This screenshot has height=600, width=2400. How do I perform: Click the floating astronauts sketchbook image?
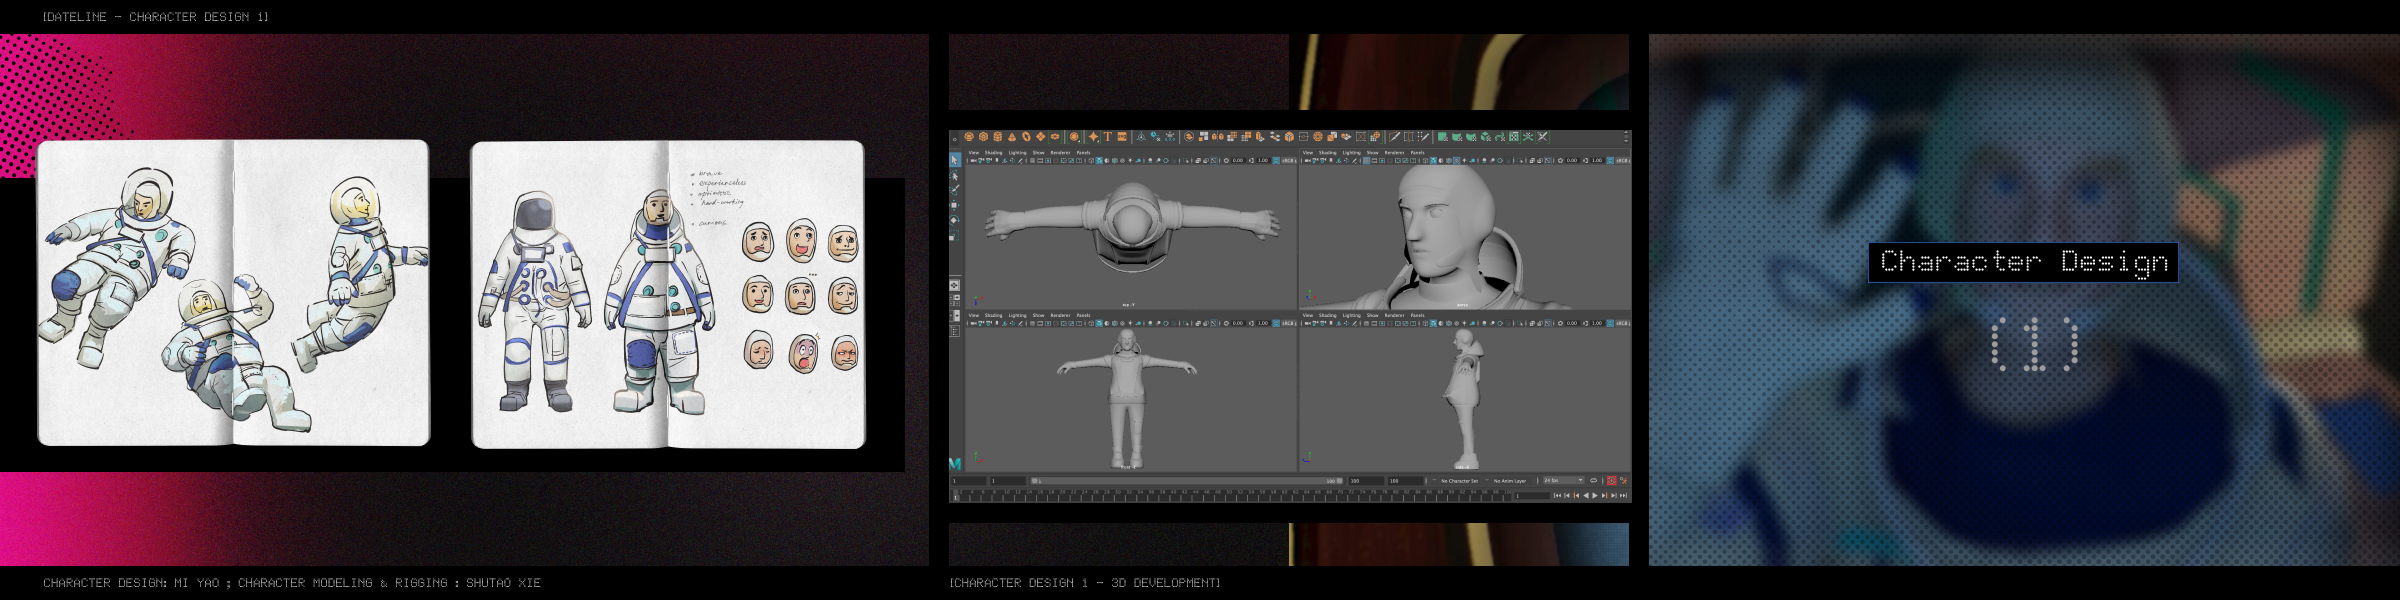(x=234, y=292)
